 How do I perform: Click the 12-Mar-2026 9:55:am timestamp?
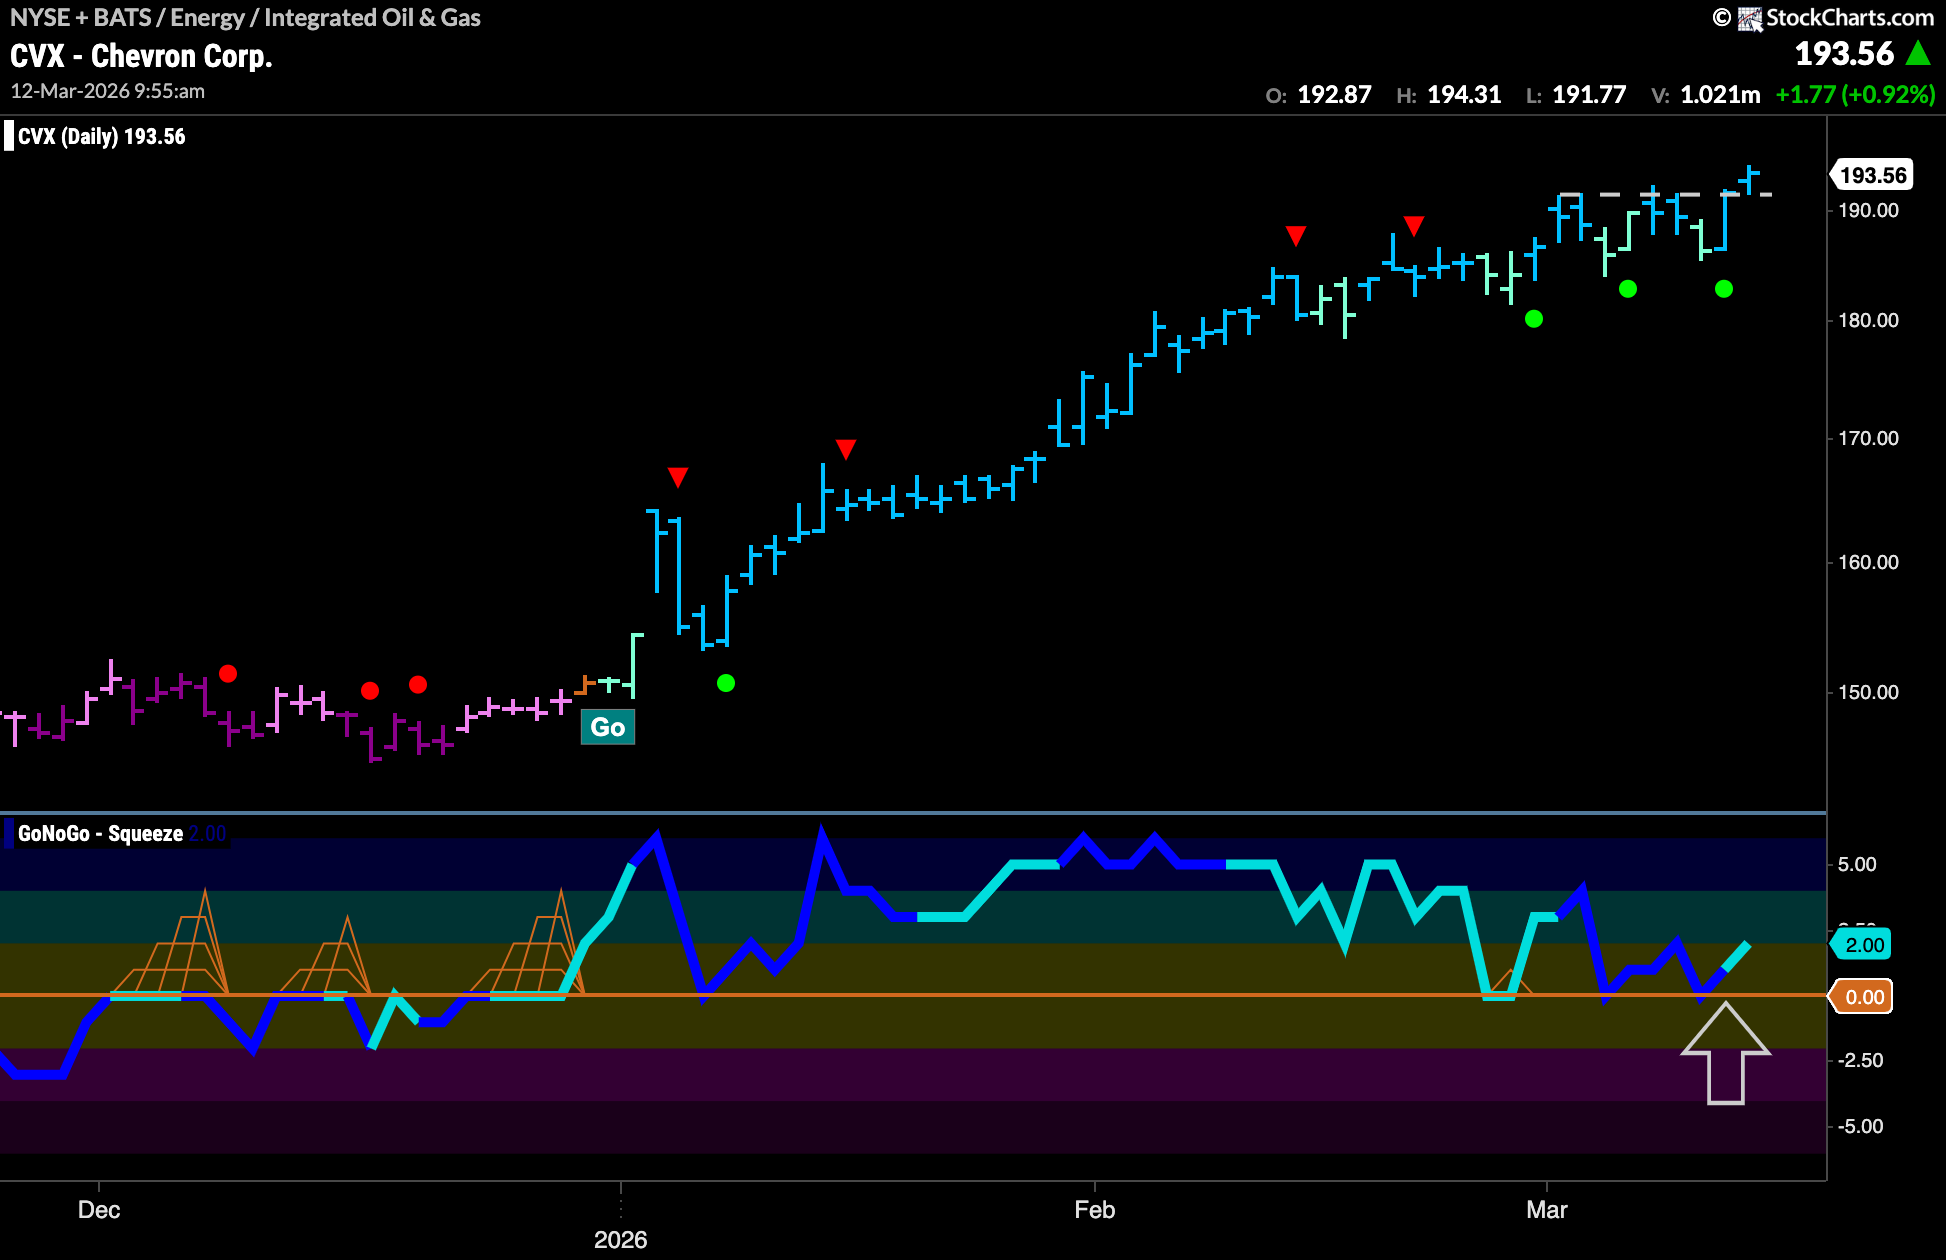tap(108, 91)
